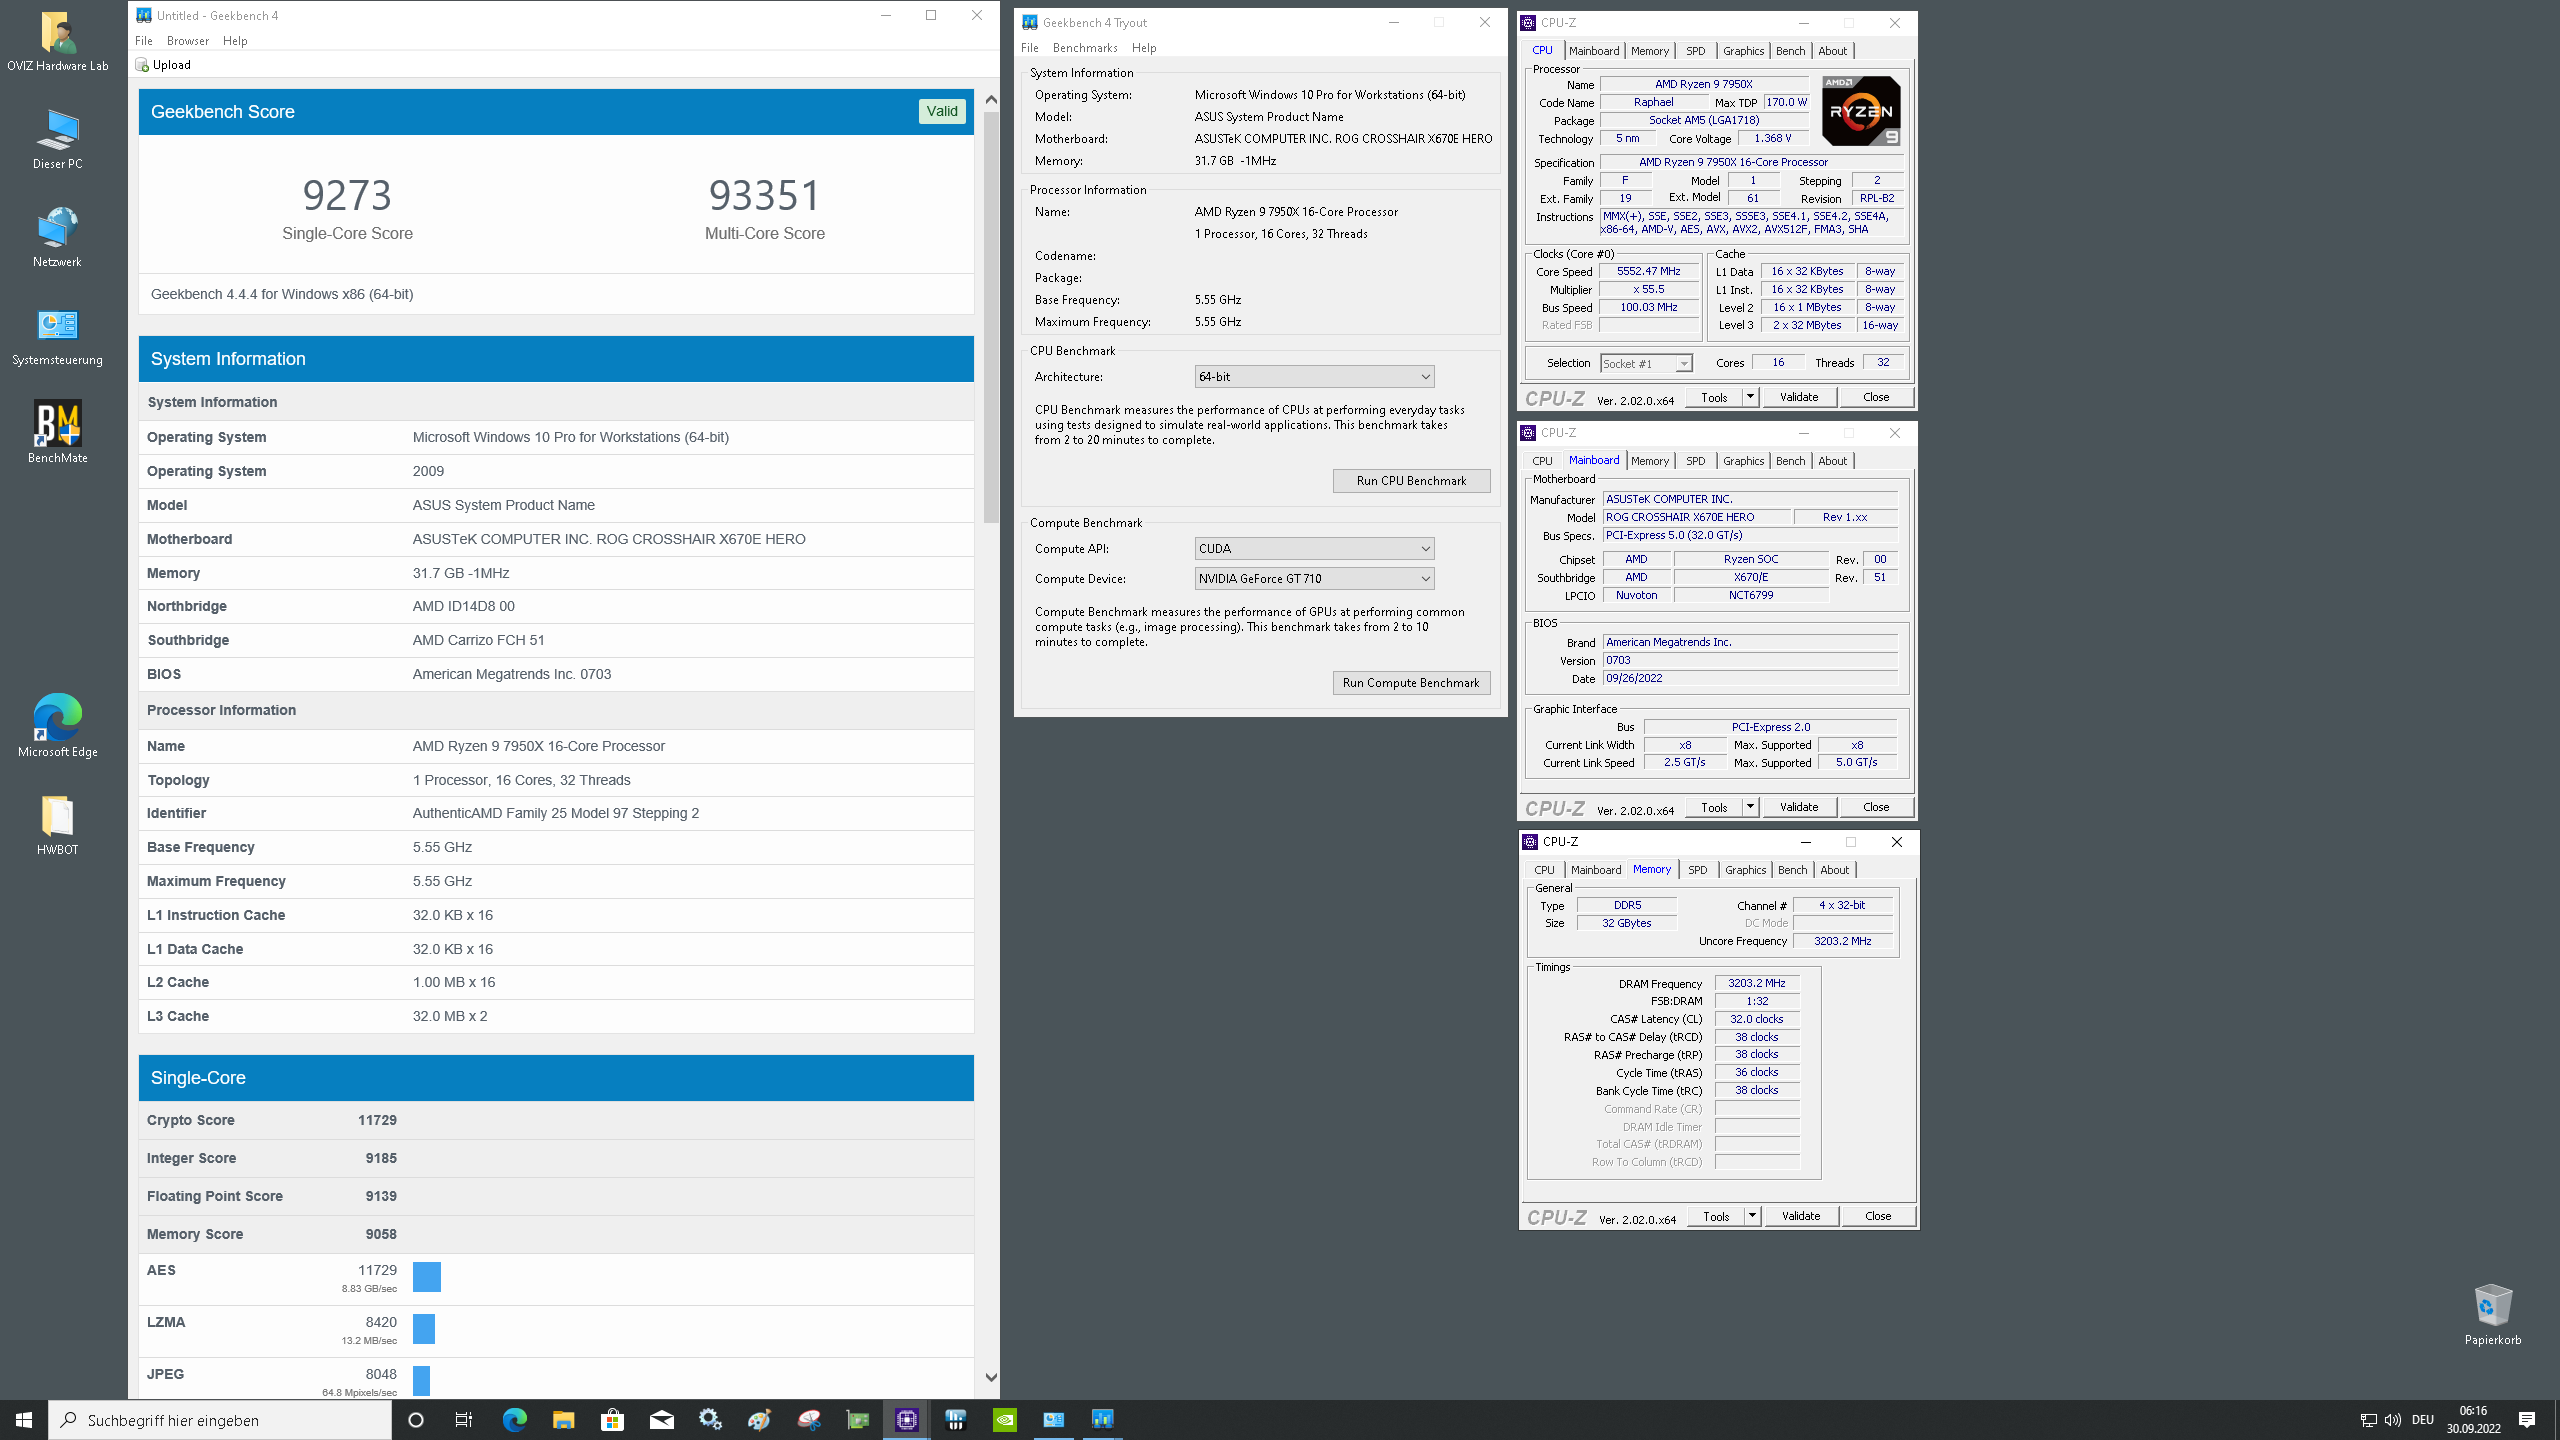Launch BenchMate from the desktop

(57, 433)
